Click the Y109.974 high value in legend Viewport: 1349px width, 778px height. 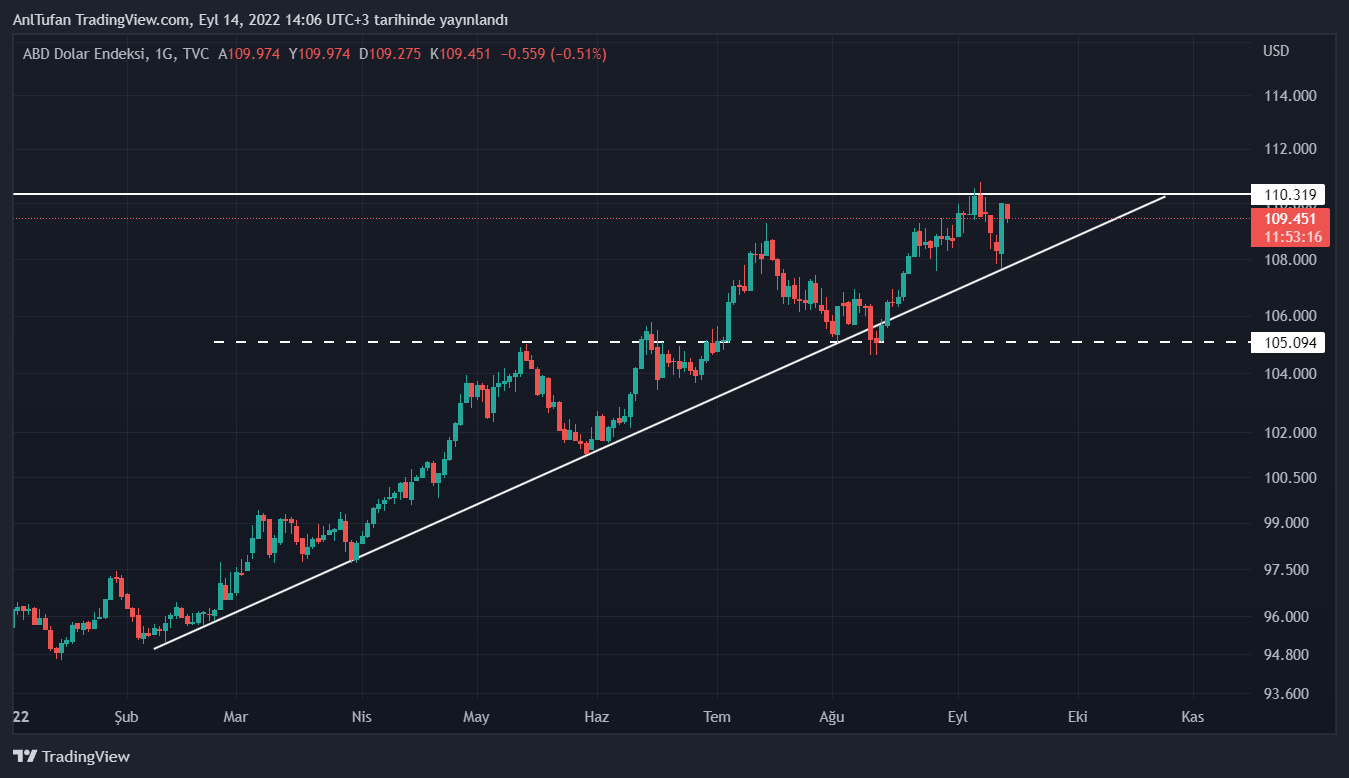coord(319,54)
